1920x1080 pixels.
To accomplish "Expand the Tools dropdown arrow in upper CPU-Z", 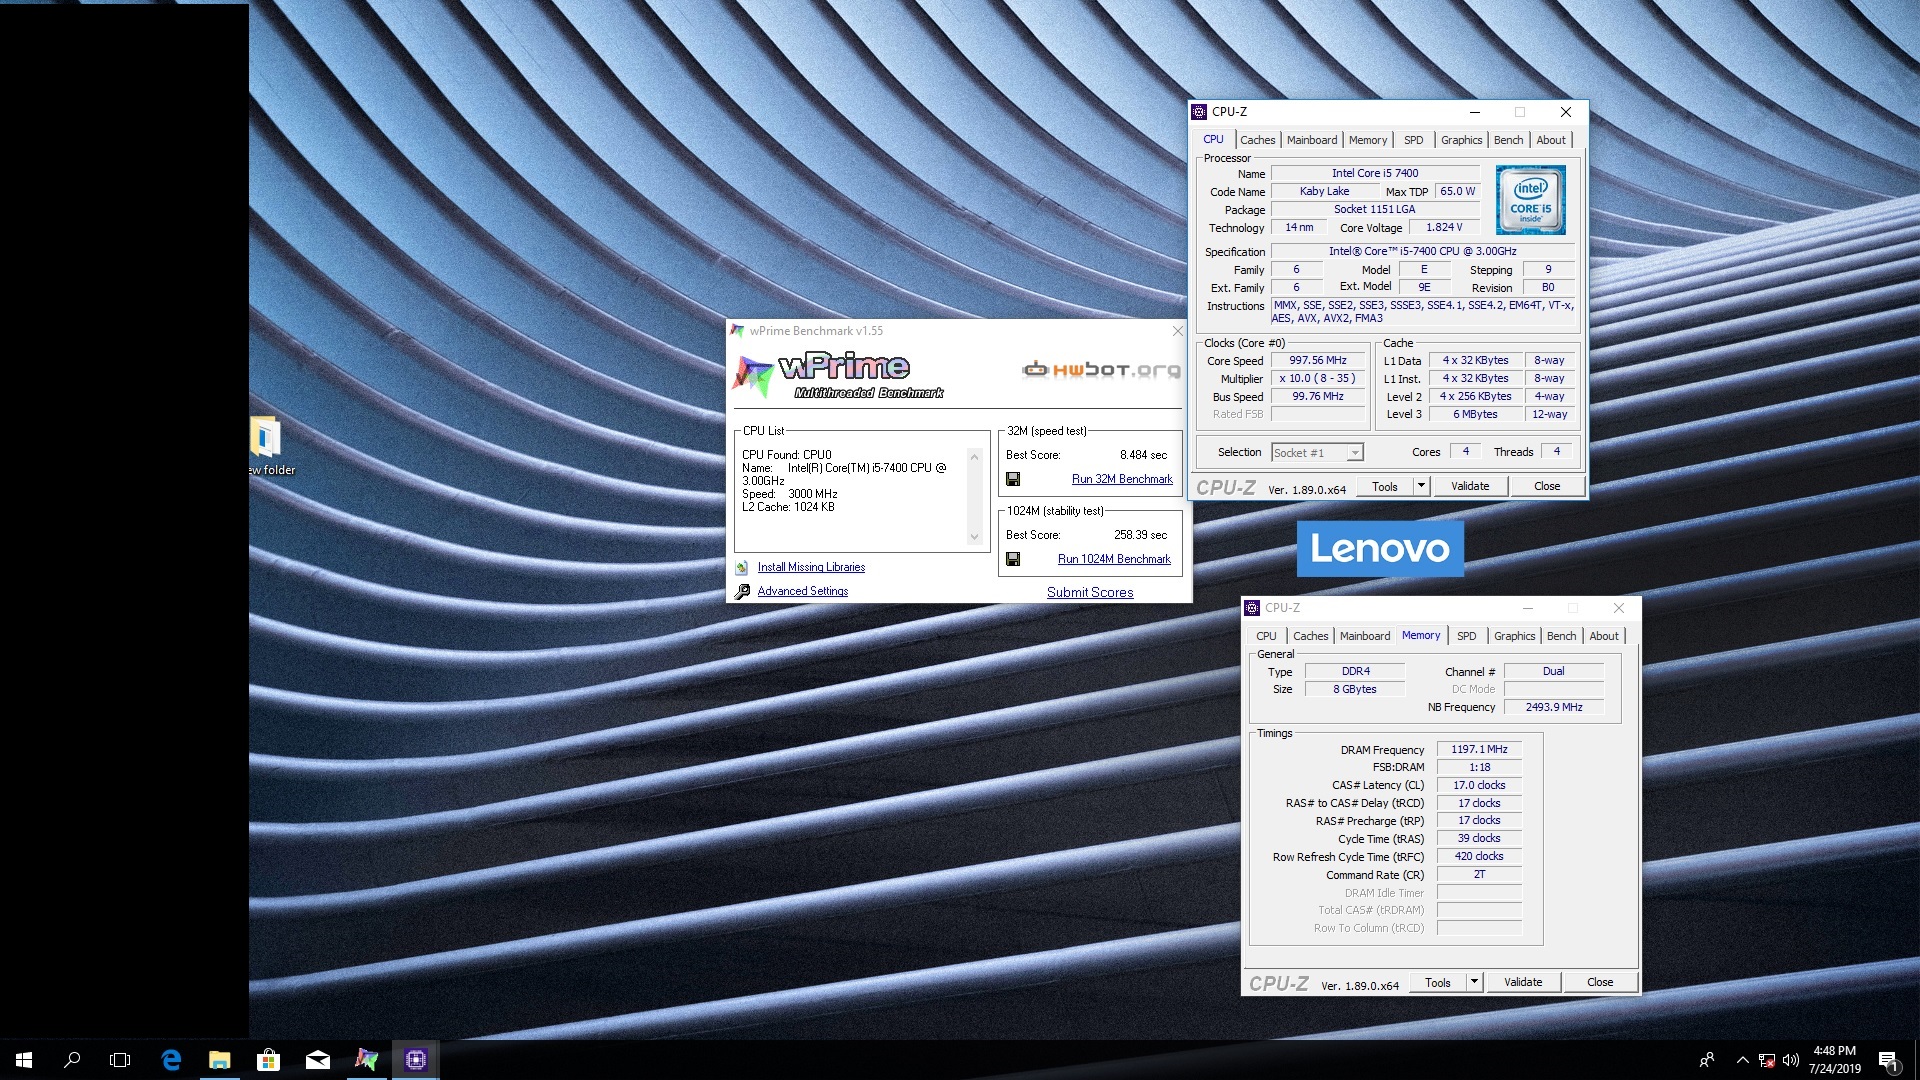I will pos(1421,486).
